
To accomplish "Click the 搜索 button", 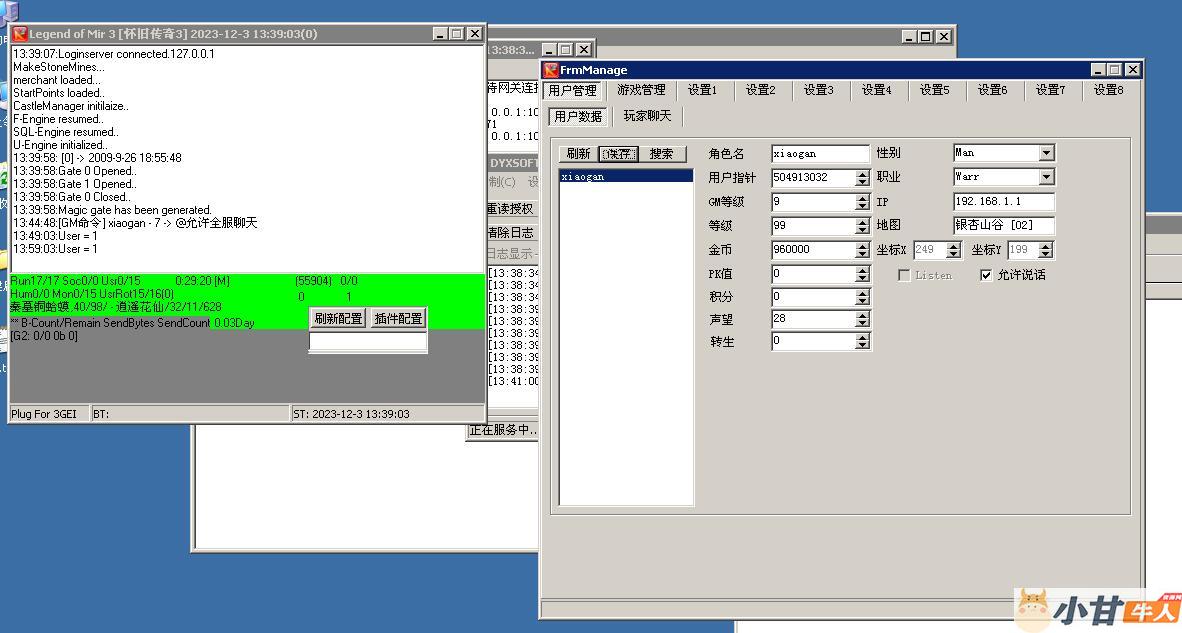I will tap(661, 154).
